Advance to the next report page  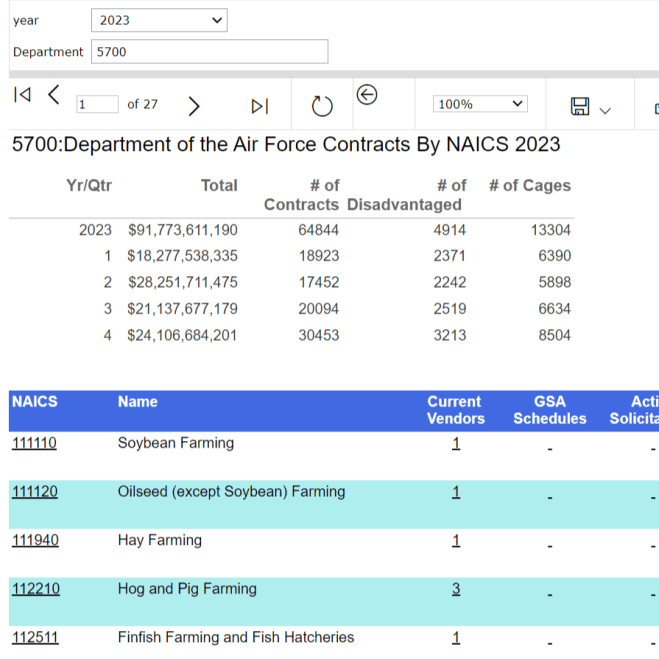pos(193,106)
